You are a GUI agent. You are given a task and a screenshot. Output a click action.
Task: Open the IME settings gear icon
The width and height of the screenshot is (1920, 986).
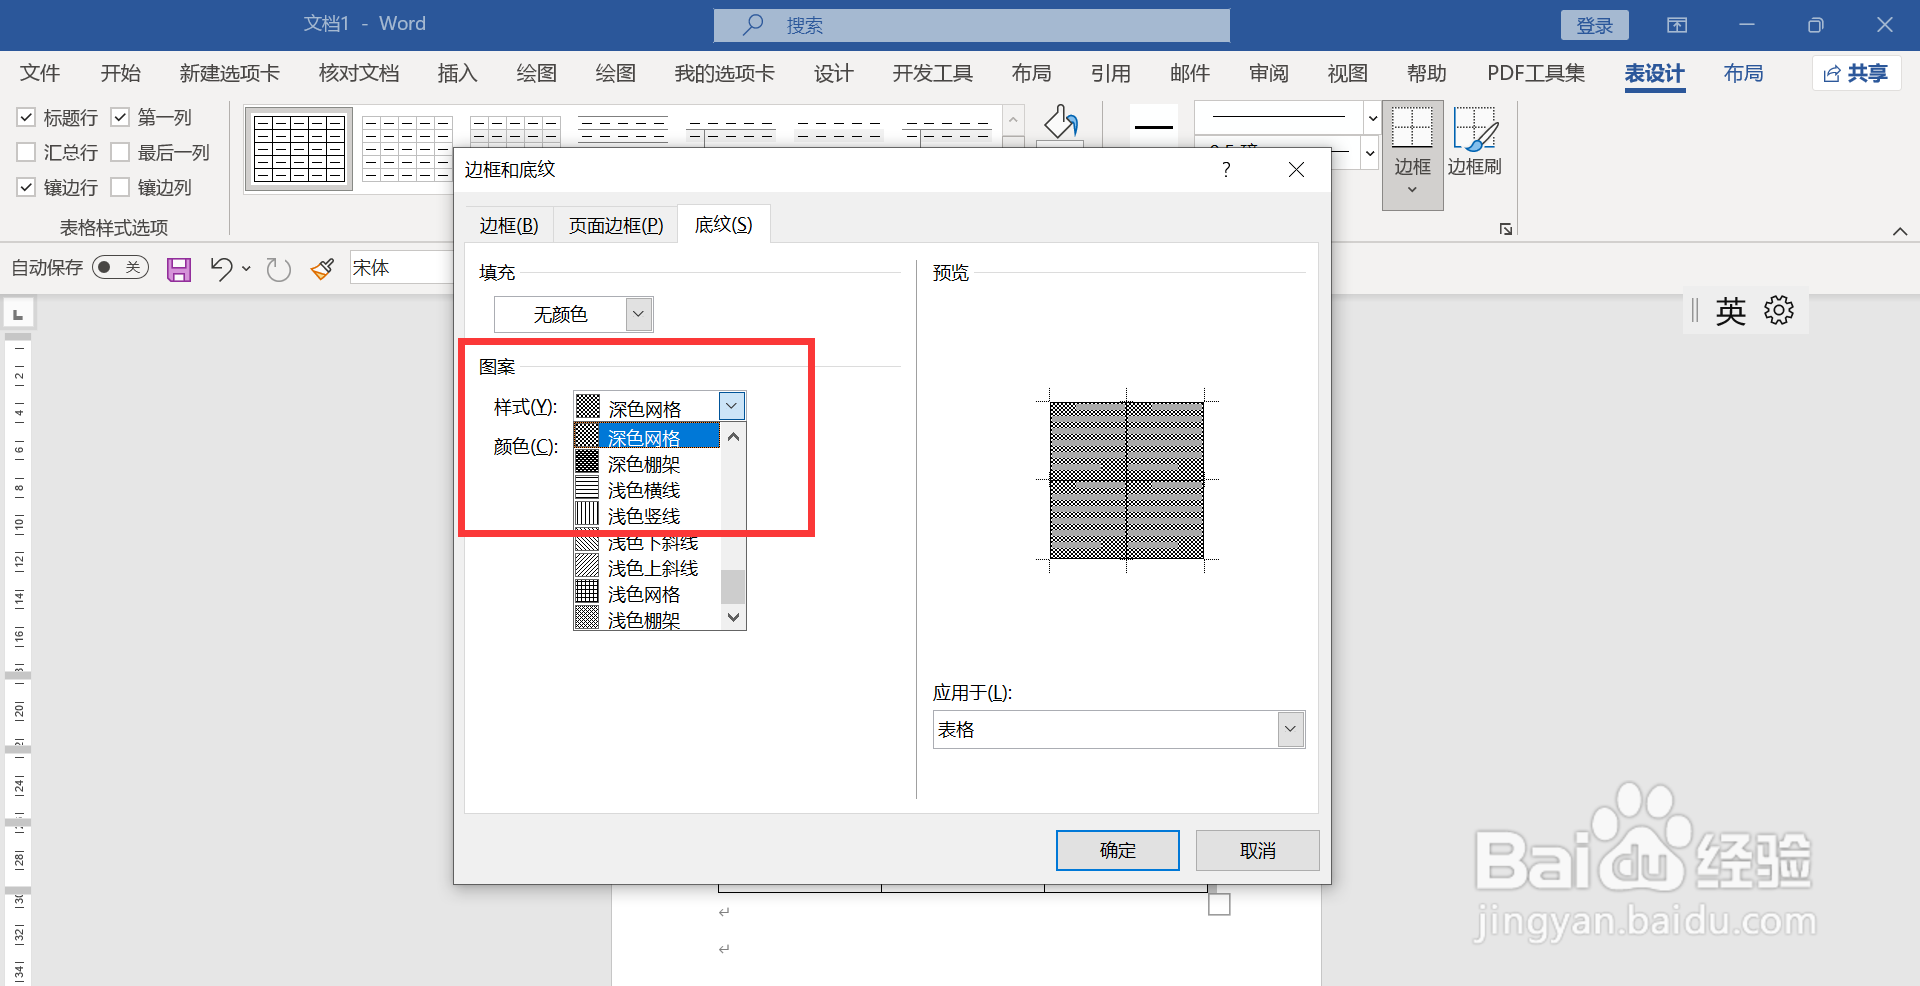click(x=1779, y=310)
